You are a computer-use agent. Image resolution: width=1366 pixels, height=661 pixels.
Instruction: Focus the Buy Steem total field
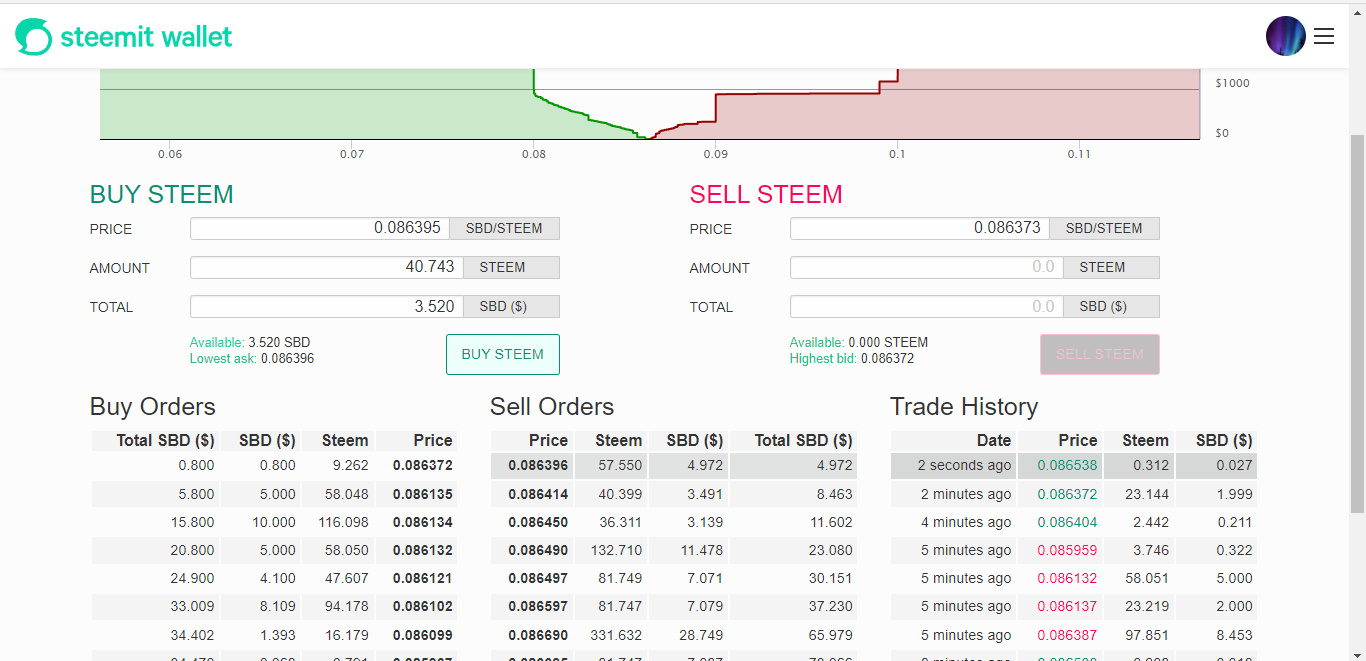pyautogui.click(x=320, y=306)
